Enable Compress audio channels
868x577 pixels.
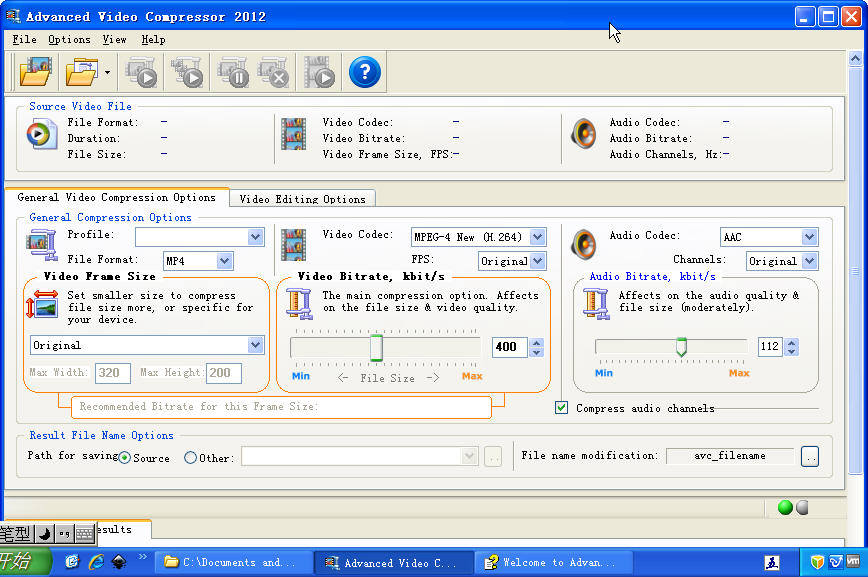click(x=562, y=407)
